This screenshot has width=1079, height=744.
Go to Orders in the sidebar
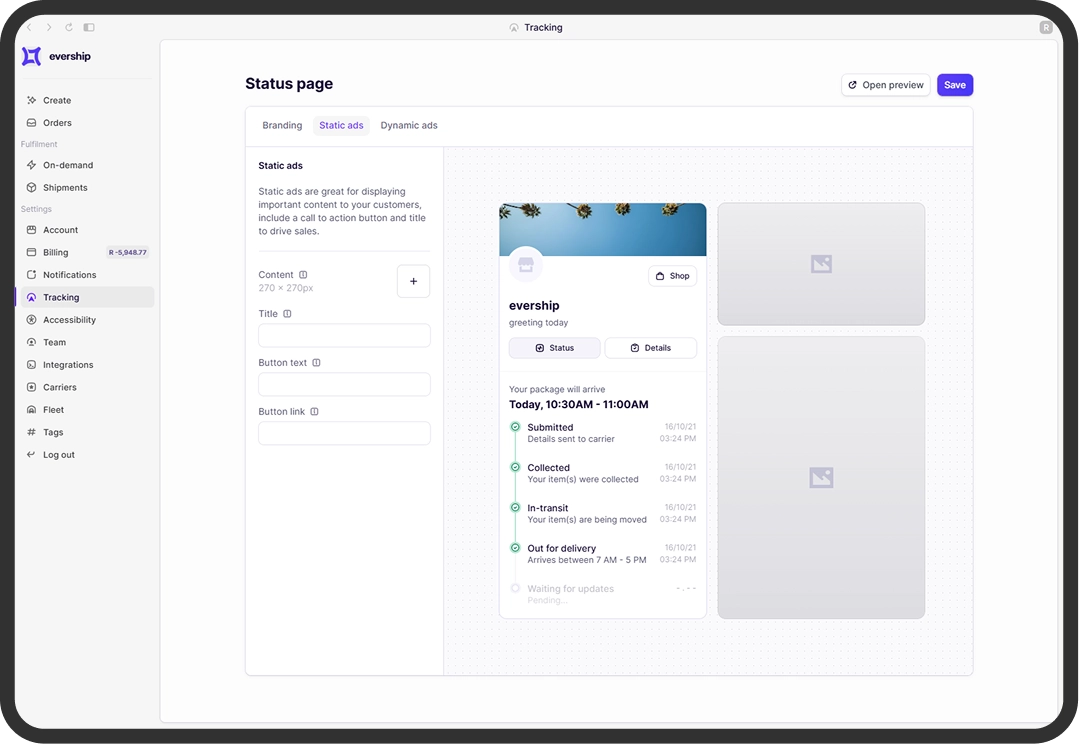click(x=57, y=123)
